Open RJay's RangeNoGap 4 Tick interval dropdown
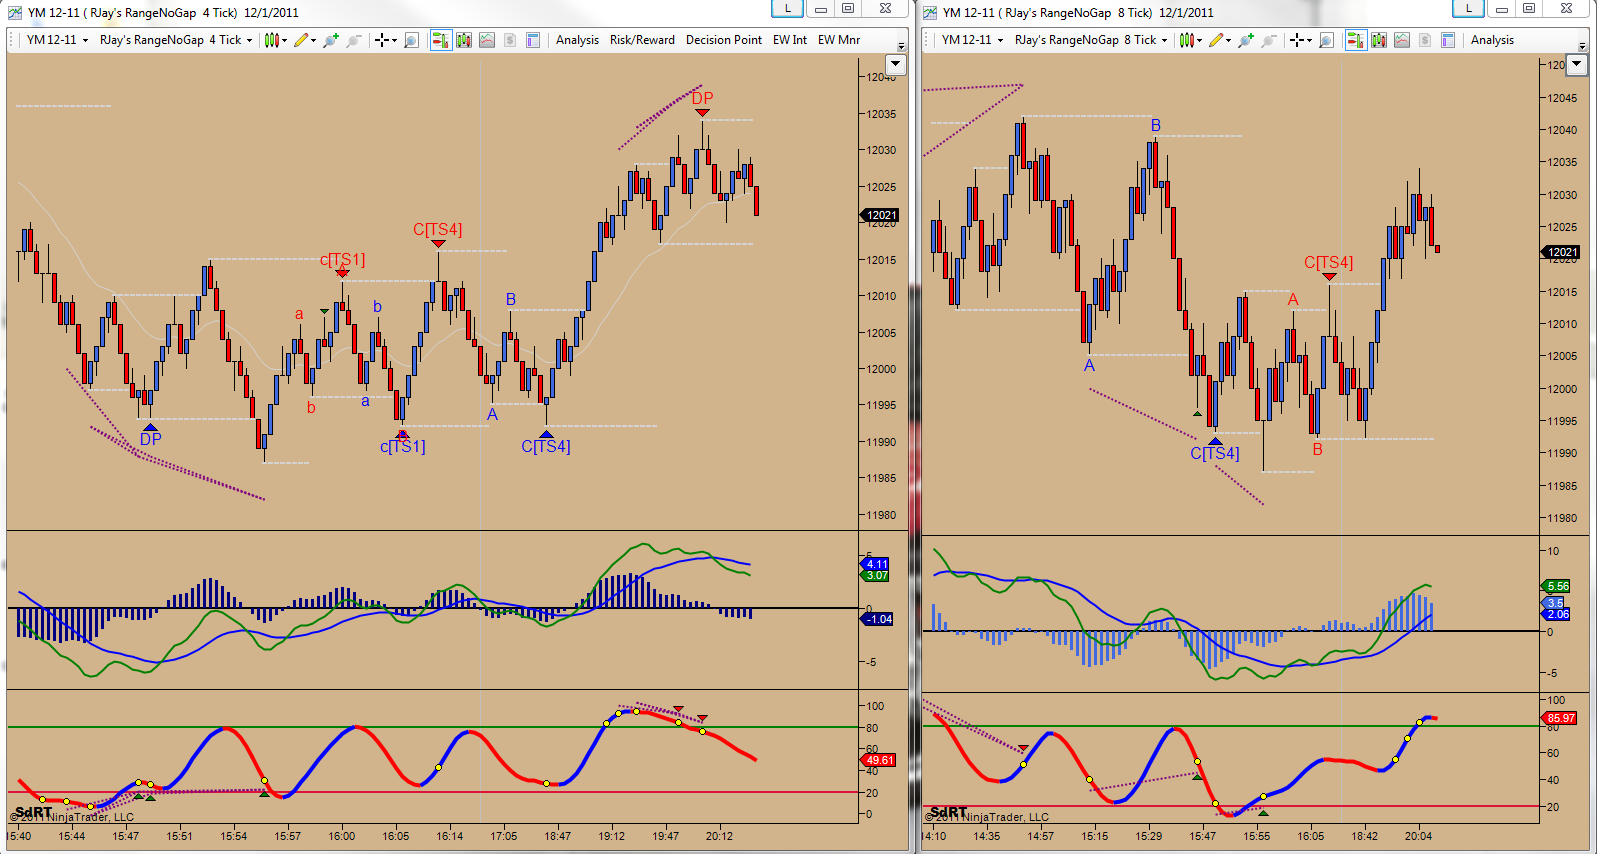 [x=176, y=40]
